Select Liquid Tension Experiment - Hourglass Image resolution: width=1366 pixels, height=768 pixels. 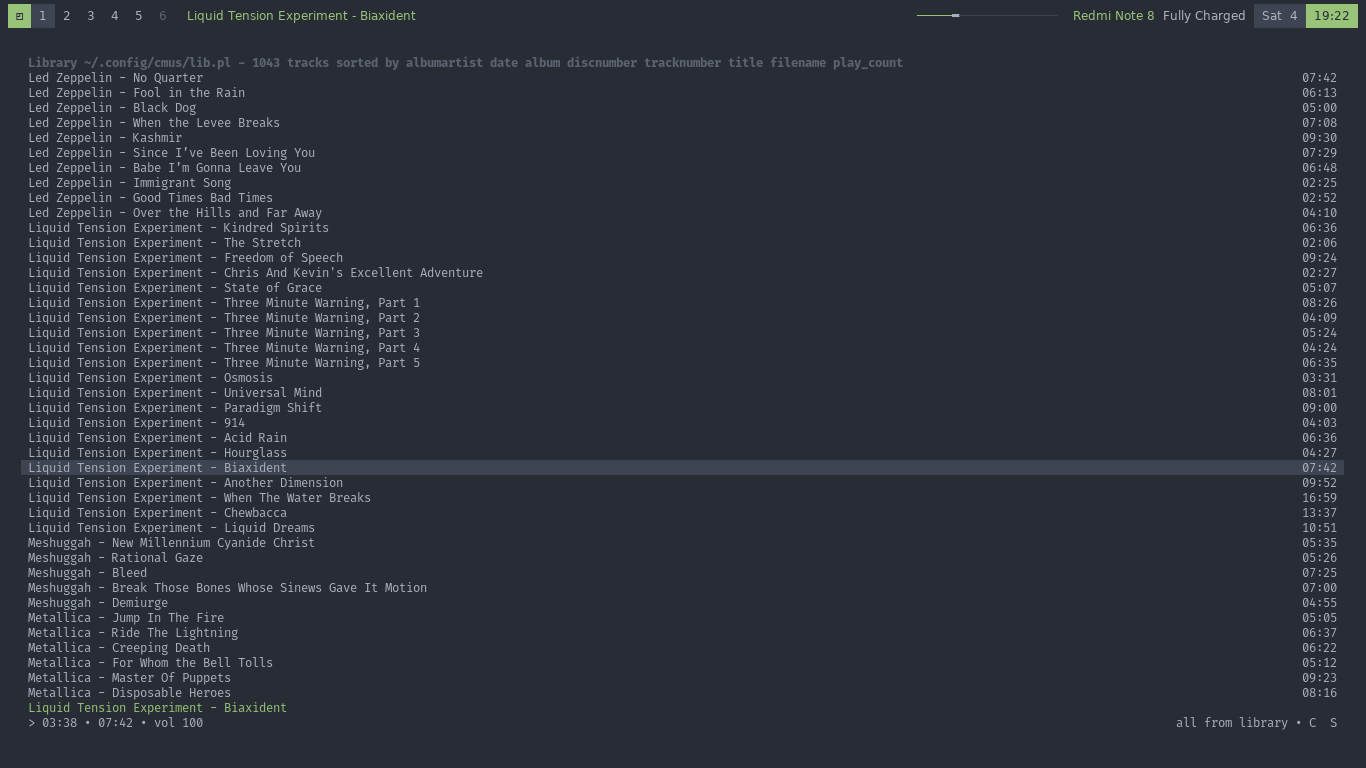coord(682,453)
